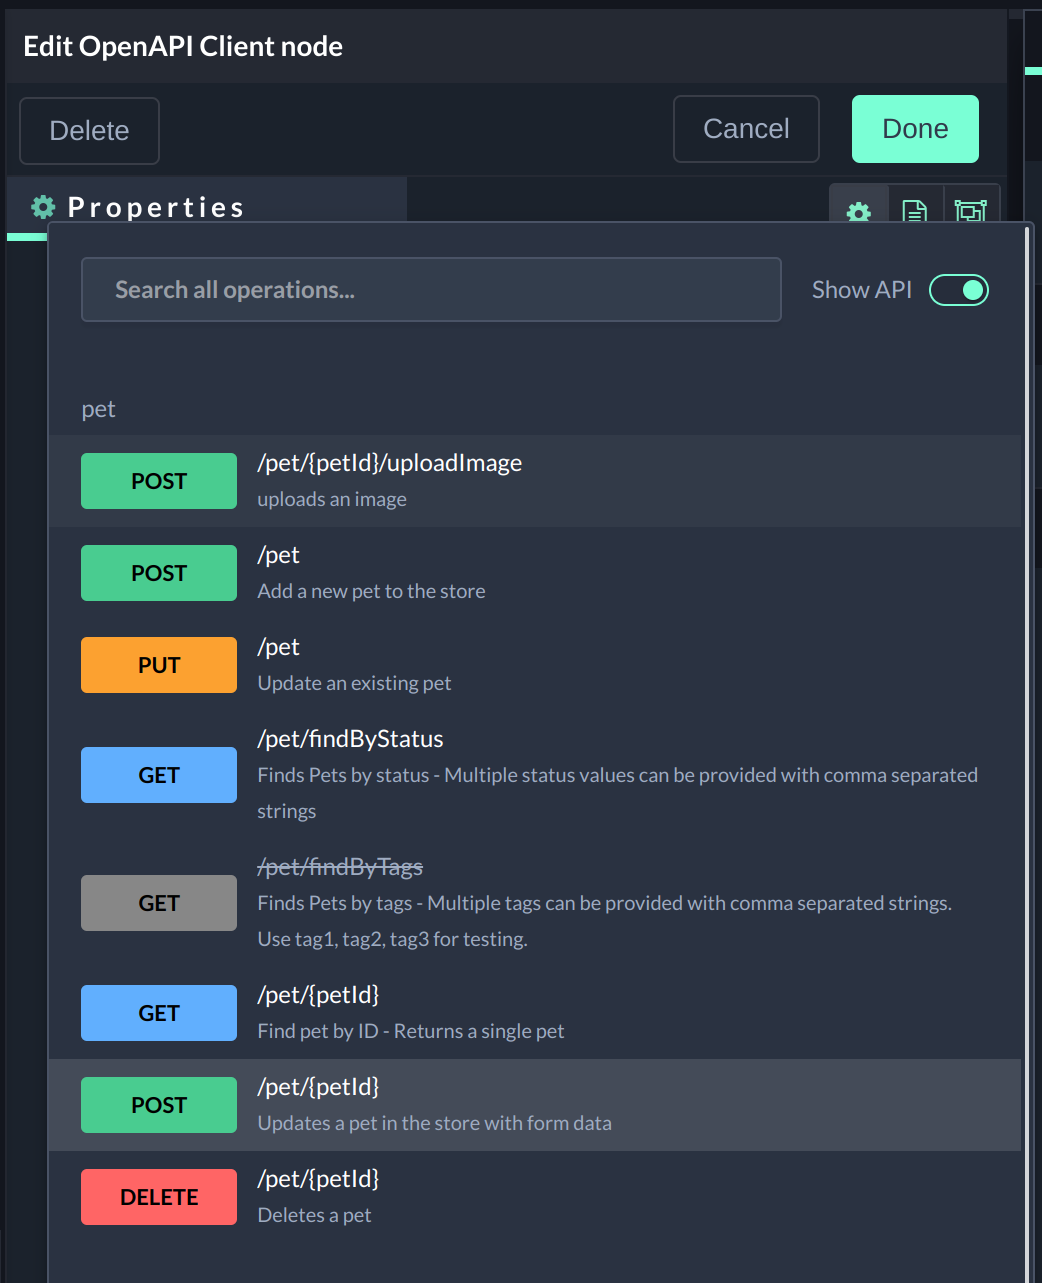
Task: Click the Delete node button
Action: tap(89, 131)
